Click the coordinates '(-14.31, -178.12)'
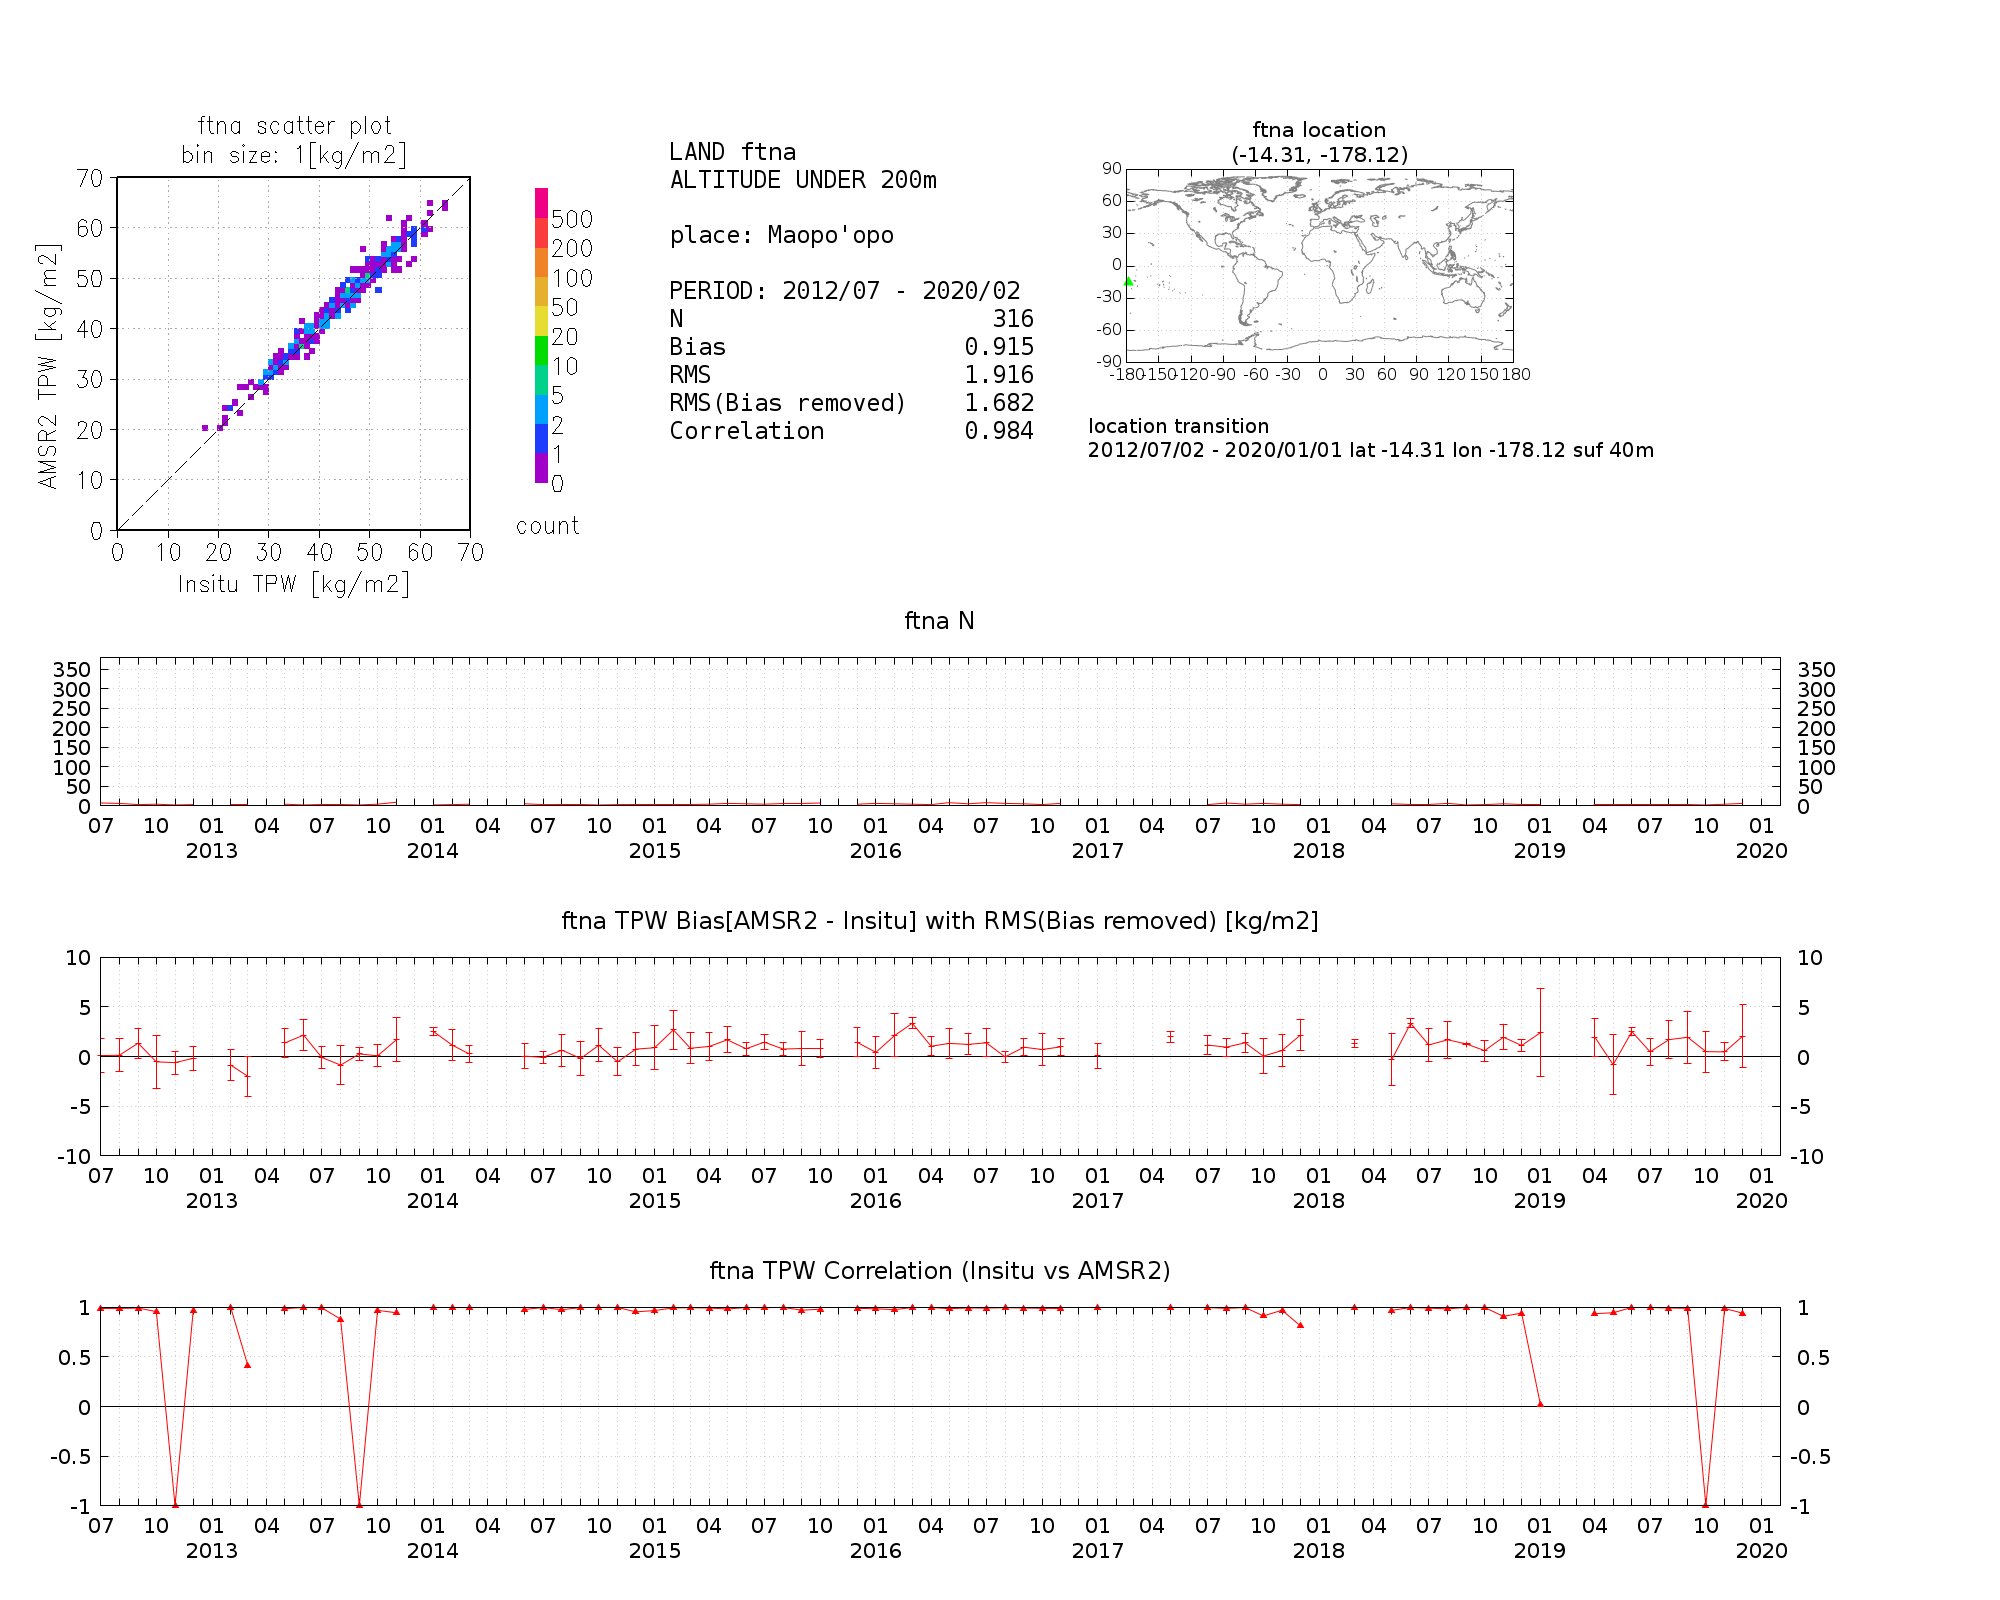This screenshot has height=1600, width=2000. click(1319, 155)
